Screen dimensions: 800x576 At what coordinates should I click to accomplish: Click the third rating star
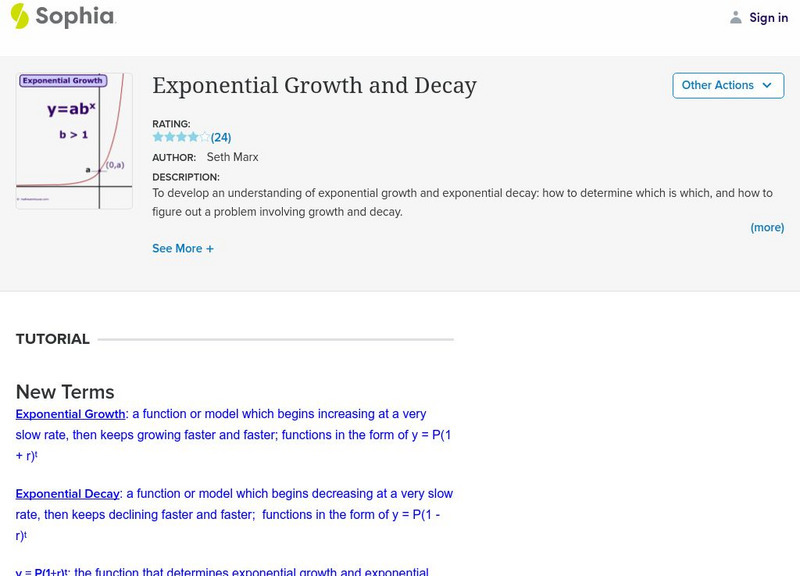click(181, 137)
